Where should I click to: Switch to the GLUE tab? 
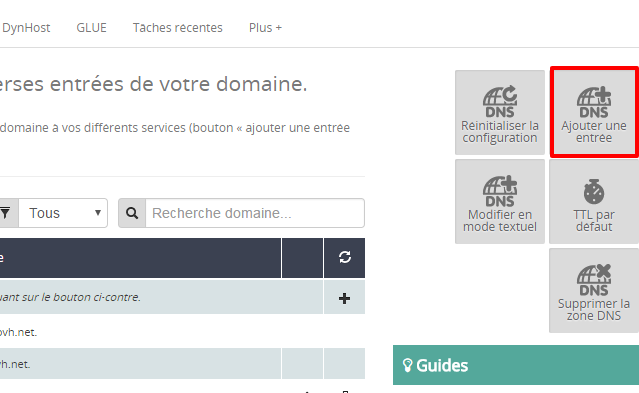click(x=91, y=28)
